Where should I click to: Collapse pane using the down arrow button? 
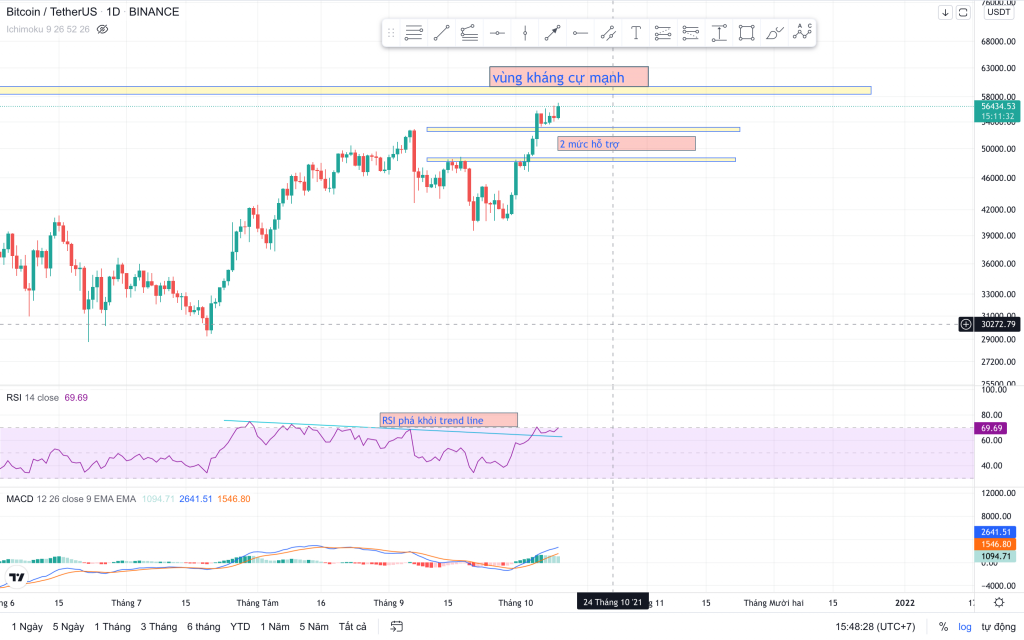(x=945, y=12)
